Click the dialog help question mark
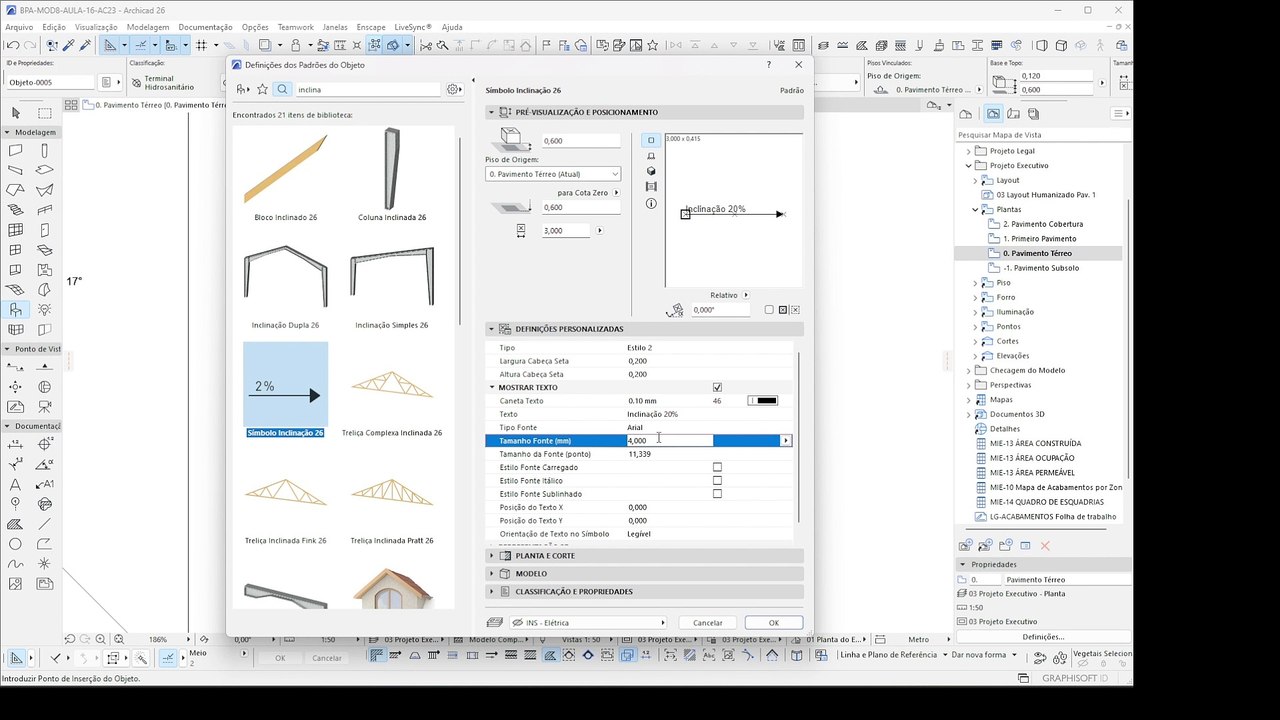Viewport: 1280px width, 720px height. 768,64
